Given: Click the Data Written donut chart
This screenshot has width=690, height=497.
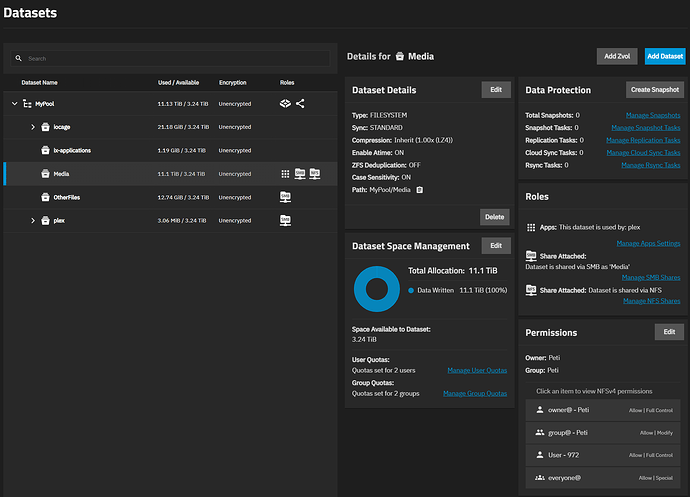Looking at the screenshot, I should pyautogui.click(x=377, y=289).
